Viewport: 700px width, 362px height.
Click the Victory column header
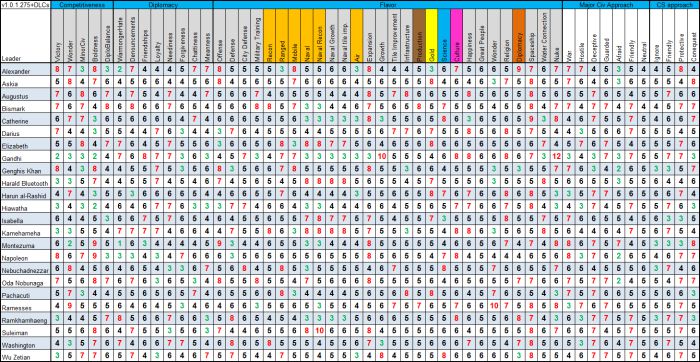pos(58,36)
